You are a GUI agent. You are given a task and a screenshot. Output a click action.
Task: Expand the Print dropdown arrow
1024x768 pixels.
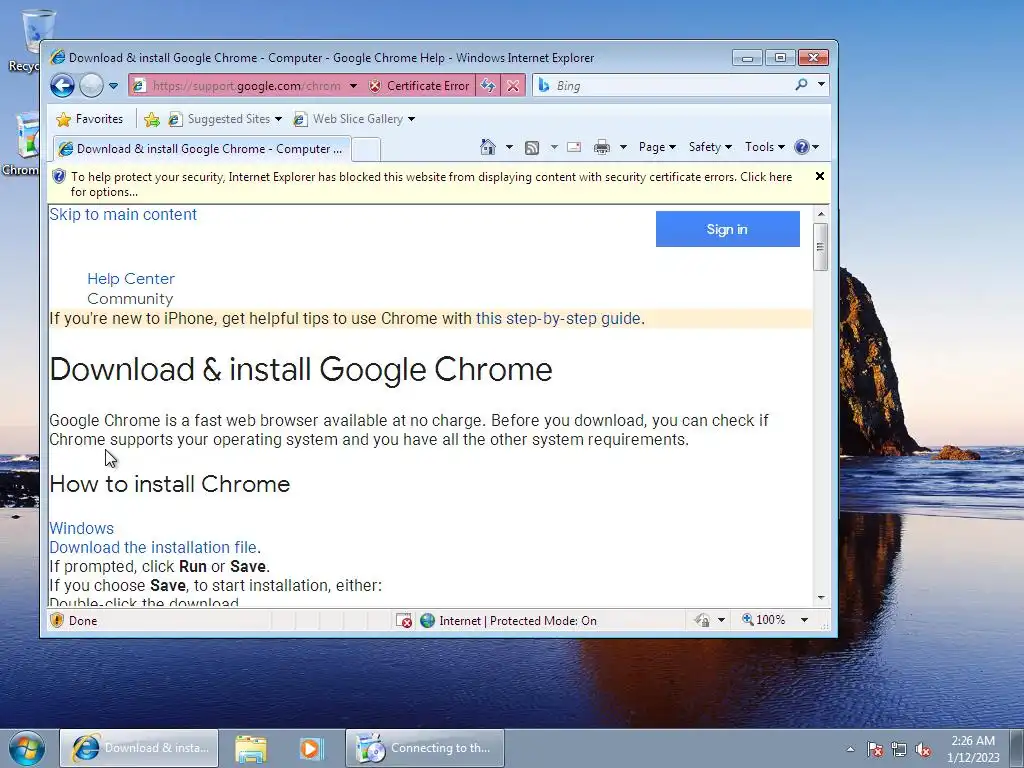[x=623, y=147]
